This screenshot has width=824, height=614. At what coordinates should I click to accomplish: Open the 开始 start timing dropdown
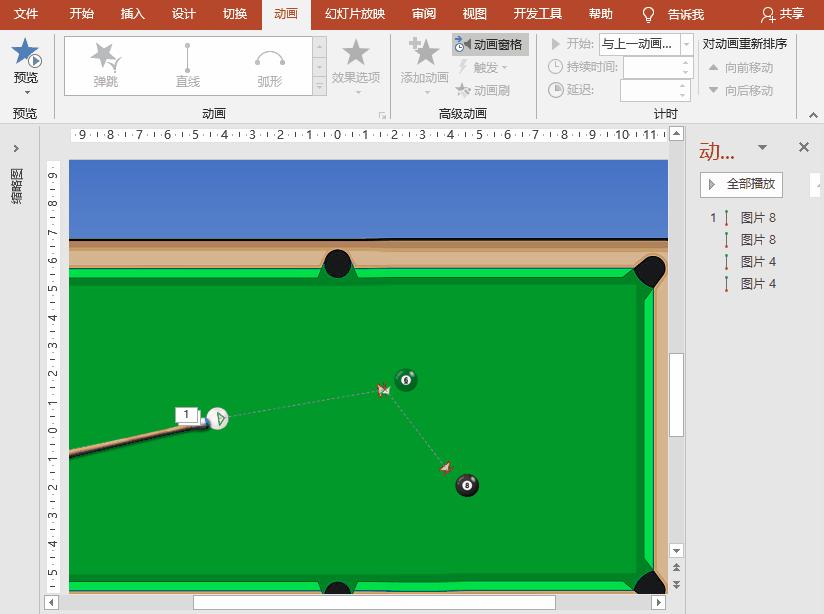pos(684,44)
